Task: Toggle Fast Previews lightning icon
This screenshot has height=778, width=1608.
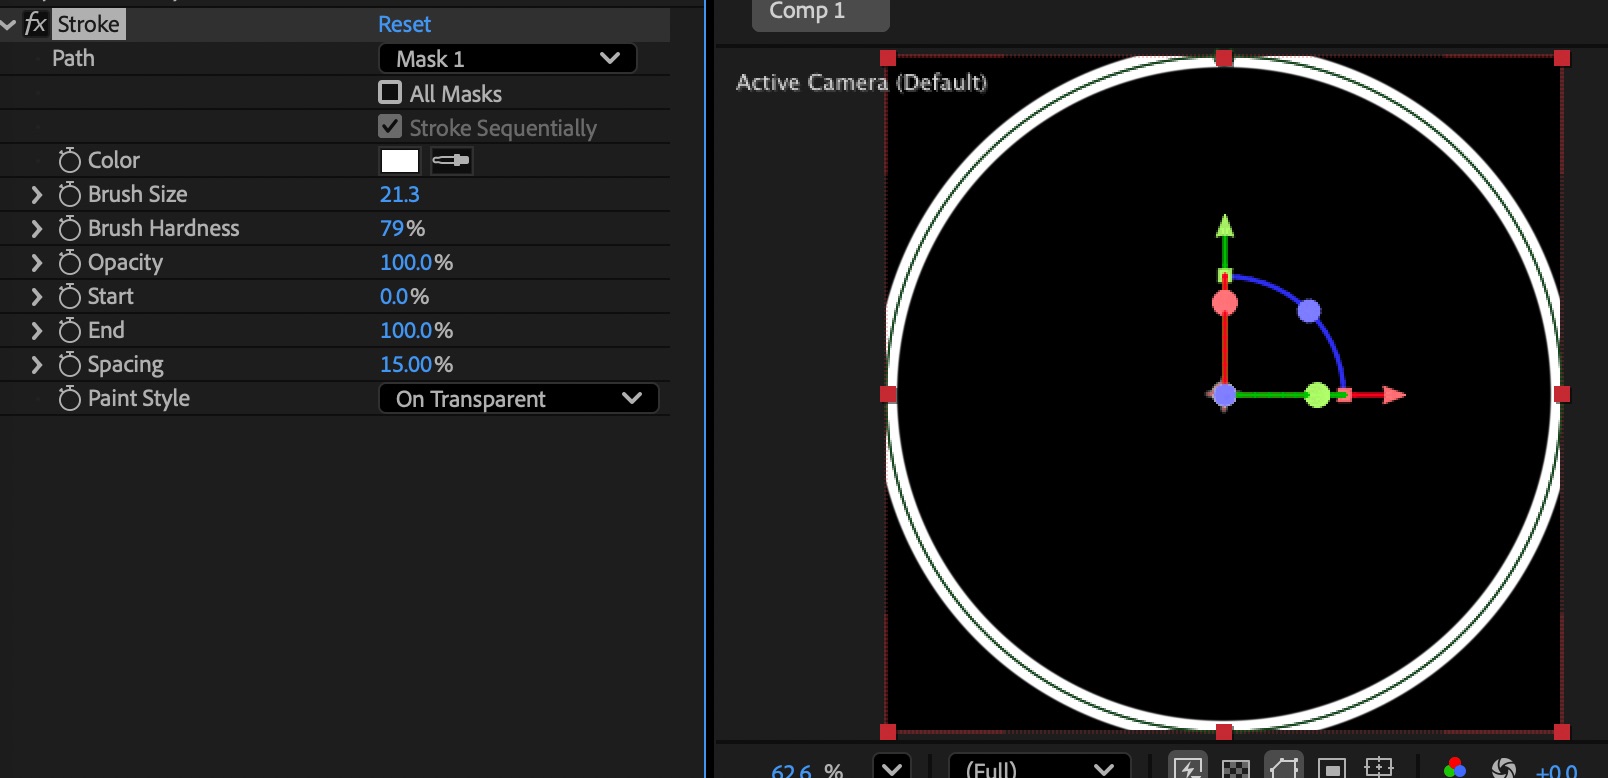Action: point(1188,767)
